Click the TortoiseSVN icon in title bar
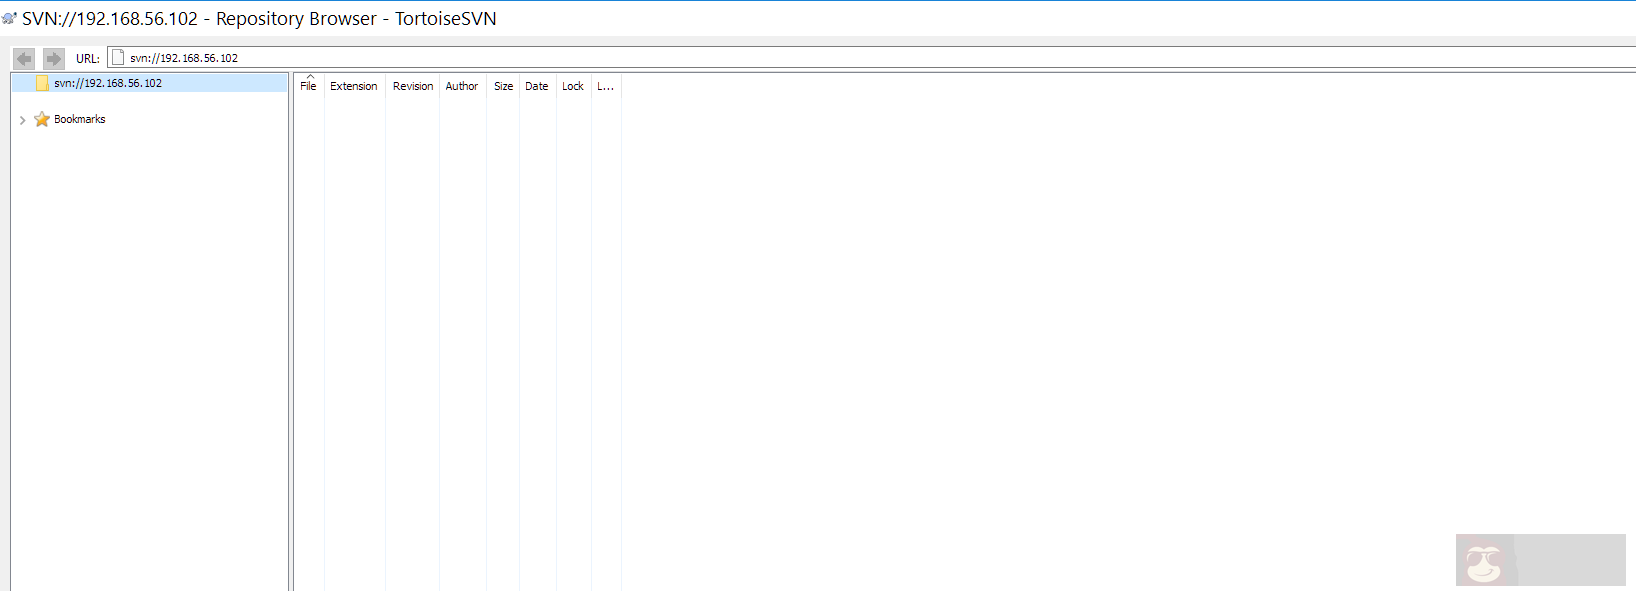Image resolution: width=1636 pixels, height=591 pixels. [x=9, y=18]
